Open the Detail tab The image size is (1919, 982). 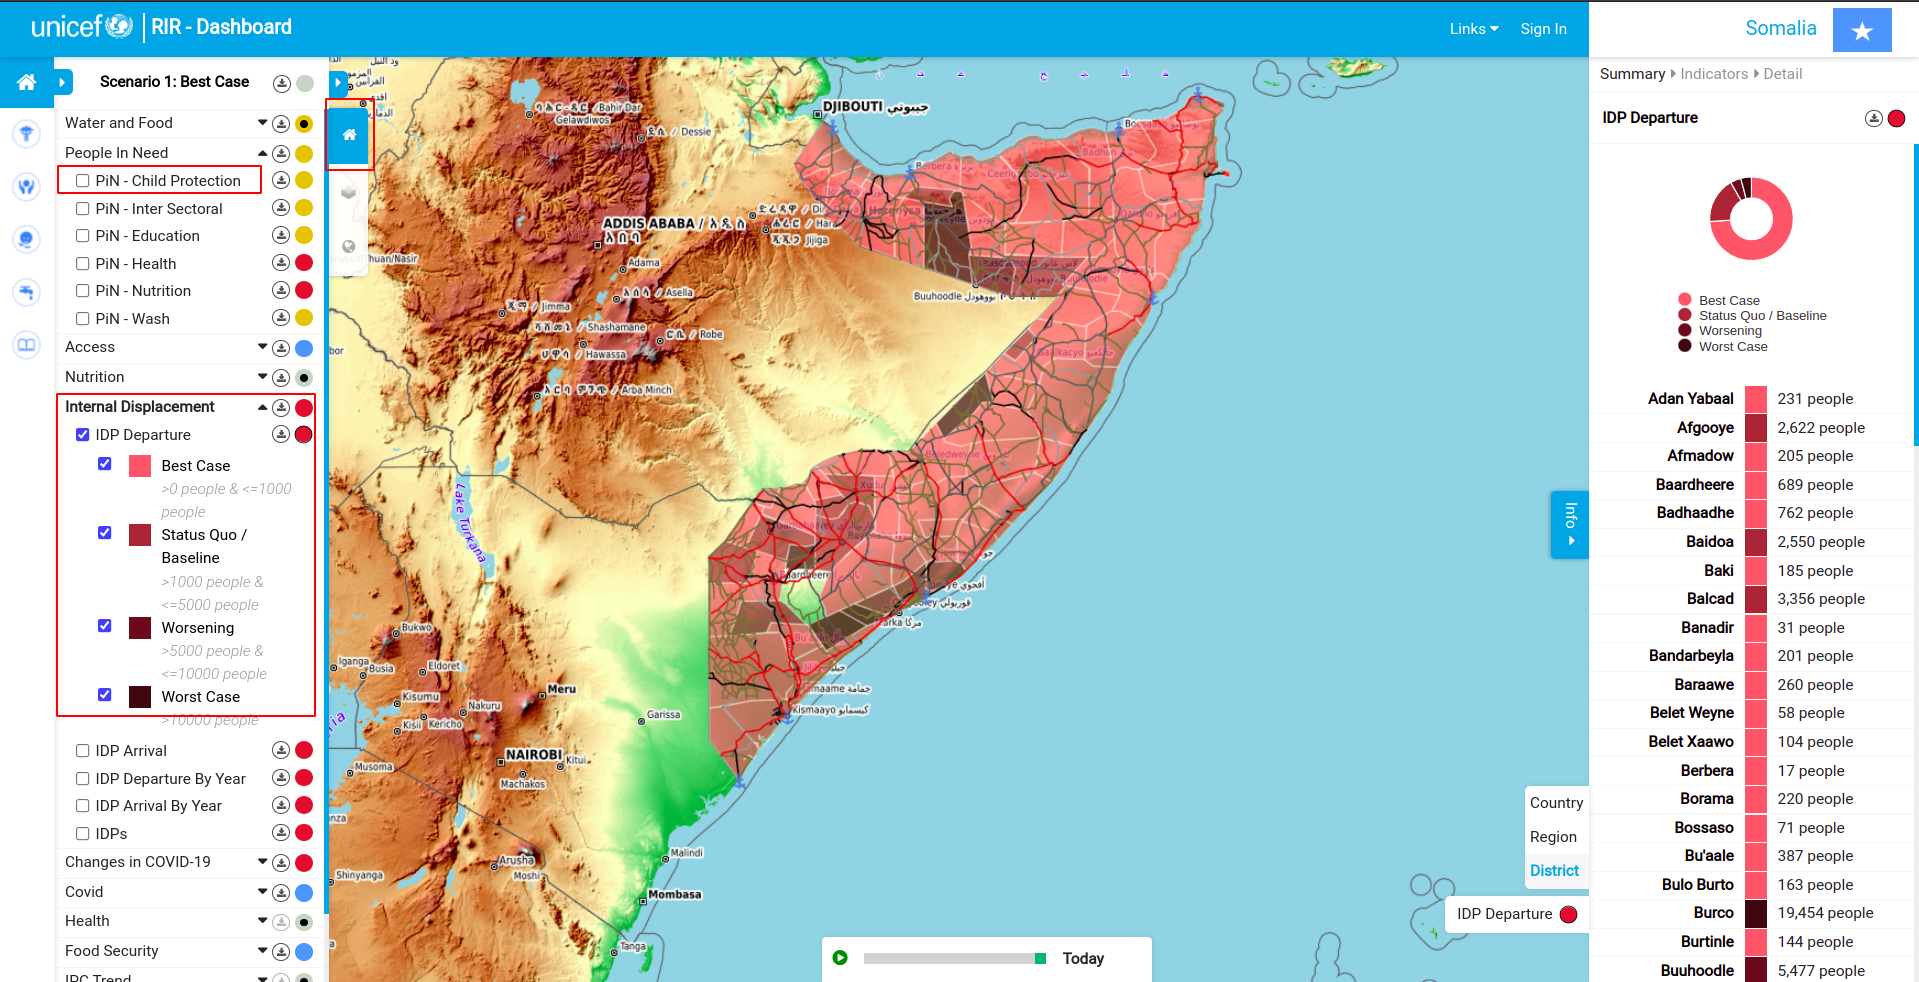click(x=1783, y=74)
